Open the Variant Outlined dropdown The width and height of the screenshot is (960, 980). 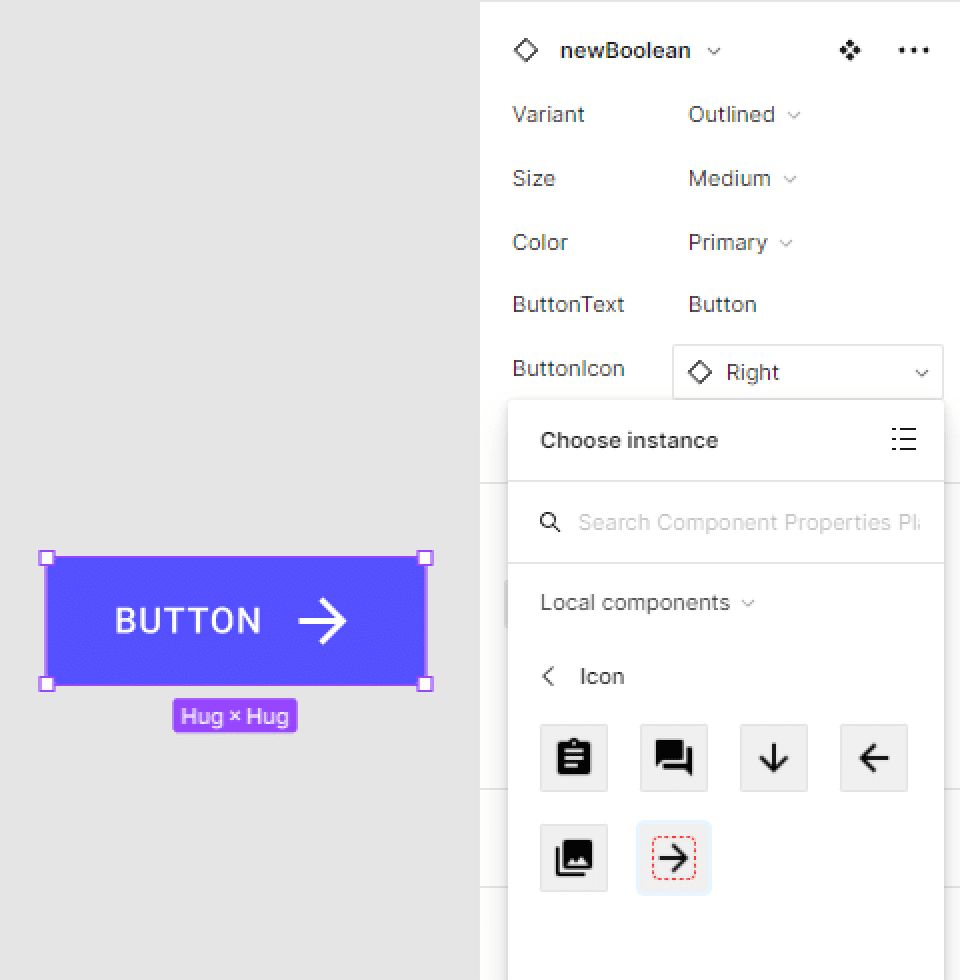click(x=744, y=115)
